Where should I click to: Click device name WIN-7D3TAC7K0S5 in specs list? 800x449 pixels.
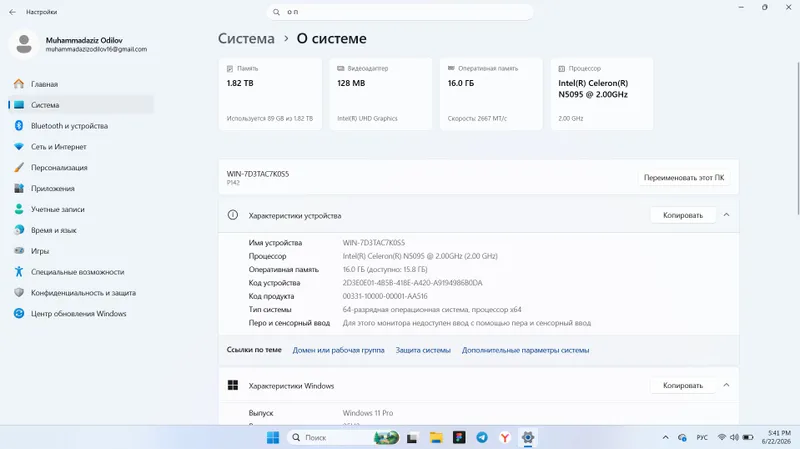pos(373,243)
